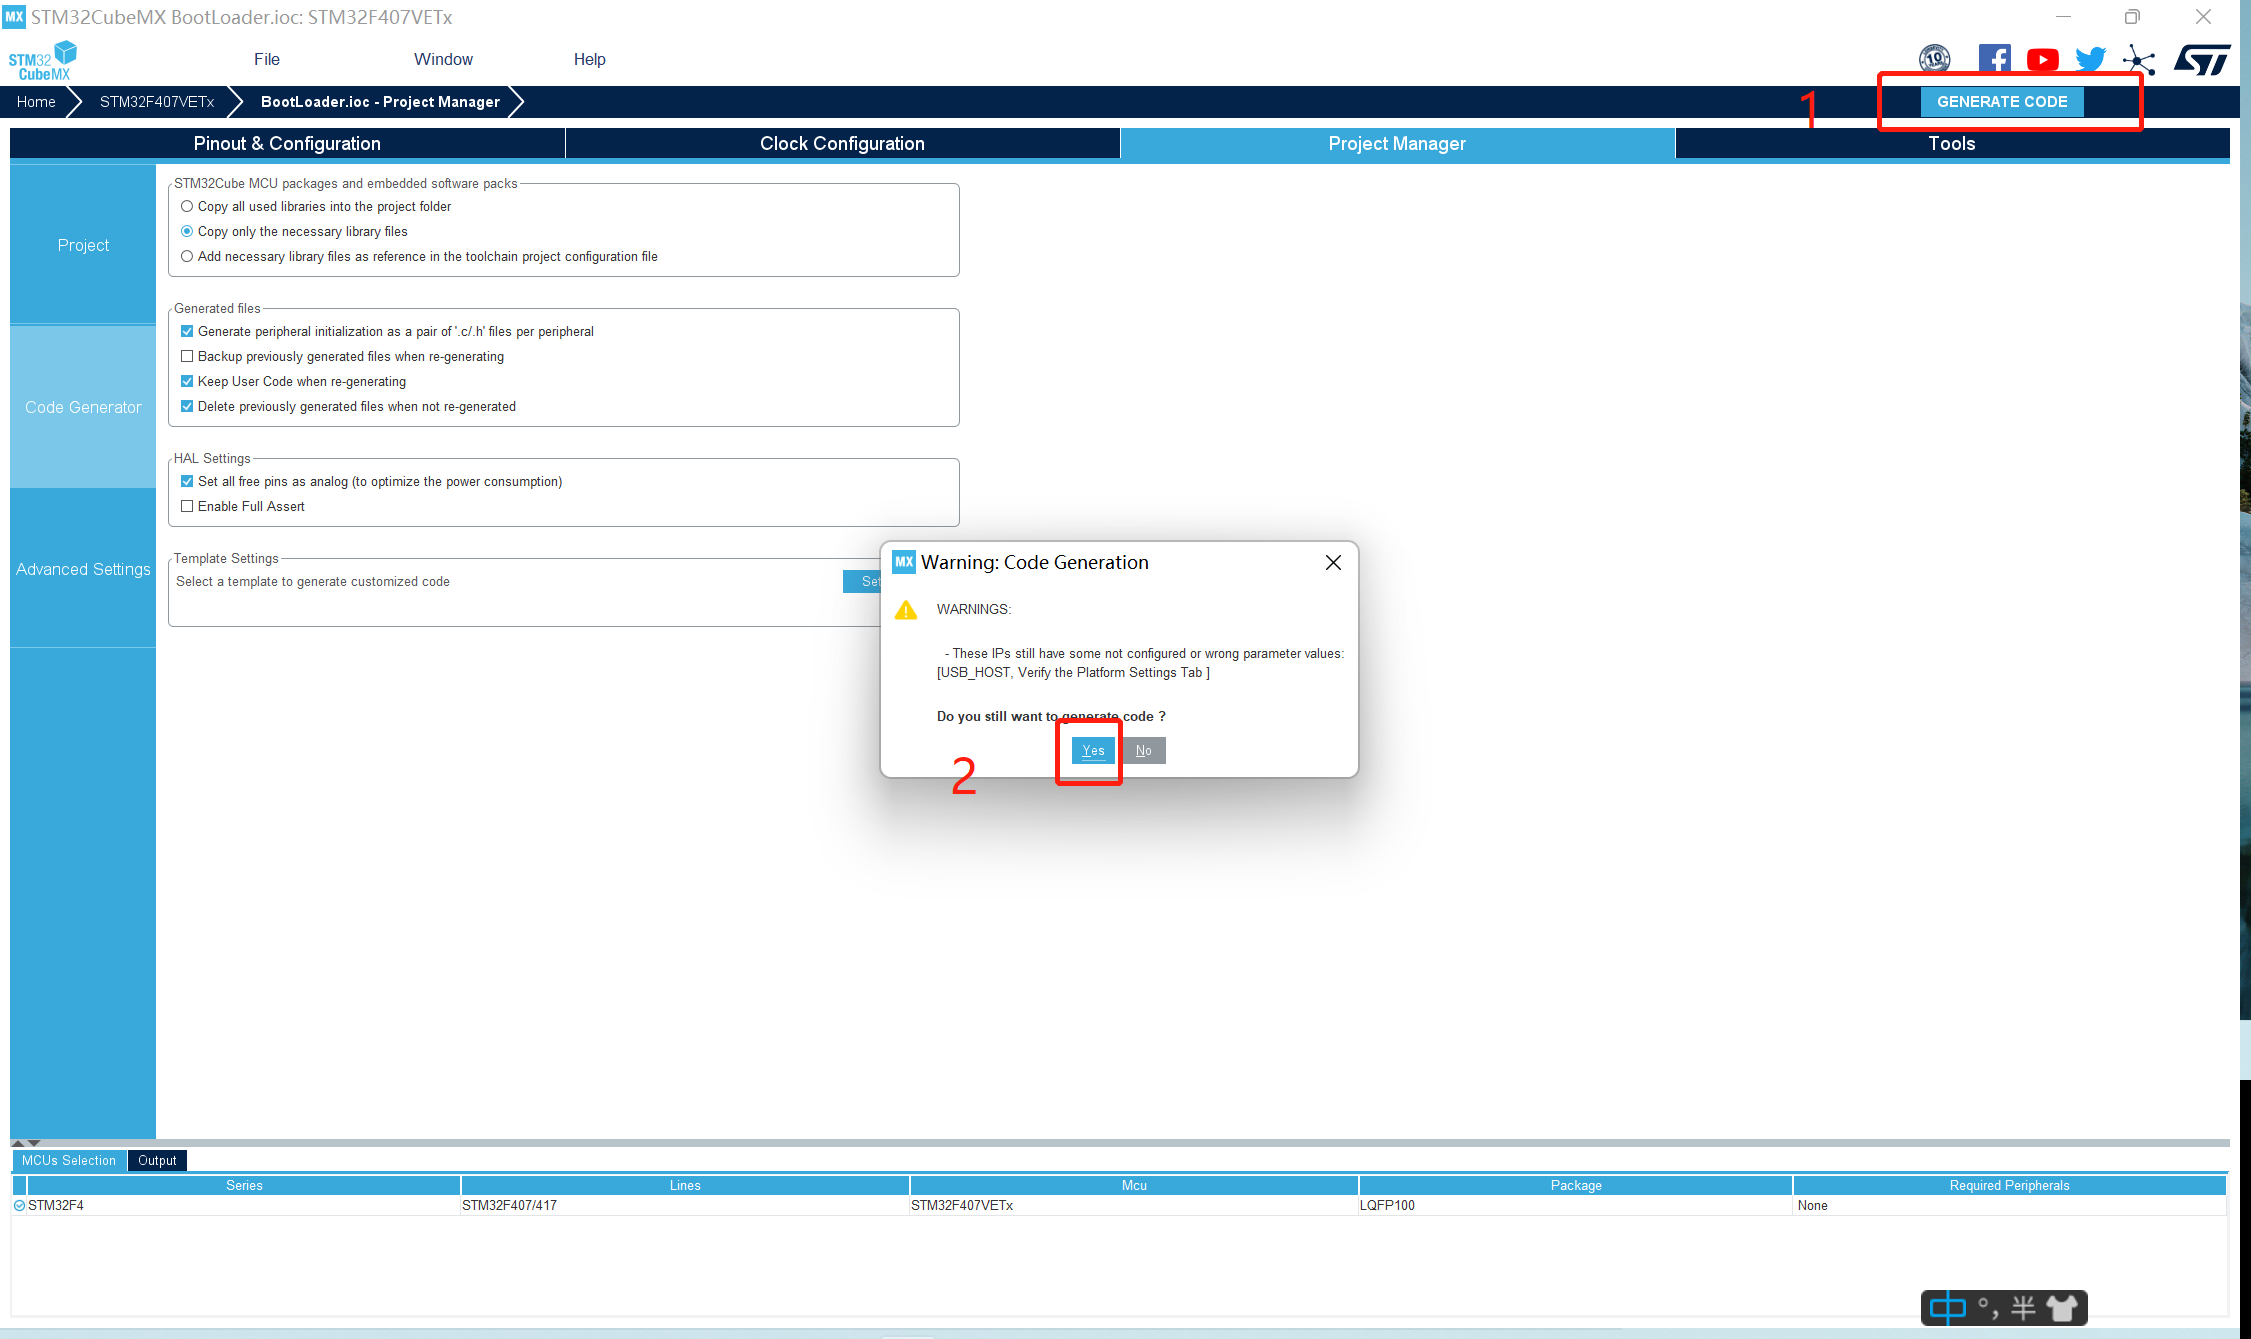Click the 10-year anniversary badge icon
This screenshot has width=2251, height=1339.
tap(1934, 59)
